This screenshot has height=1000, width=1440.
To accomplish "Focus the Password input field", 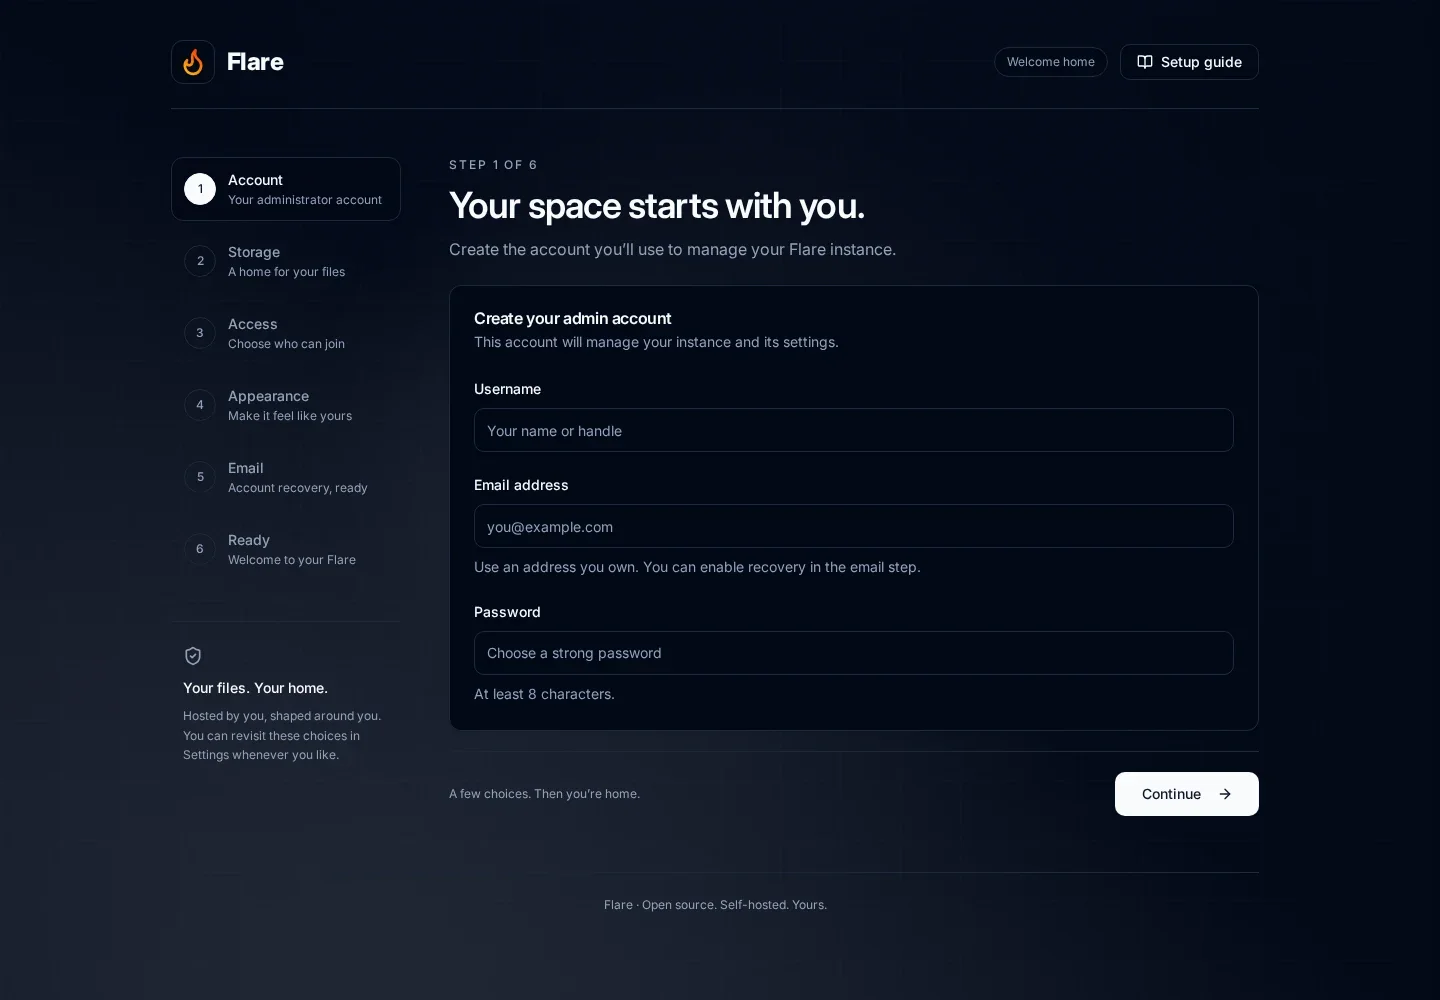I will click(x=854, y=653).
